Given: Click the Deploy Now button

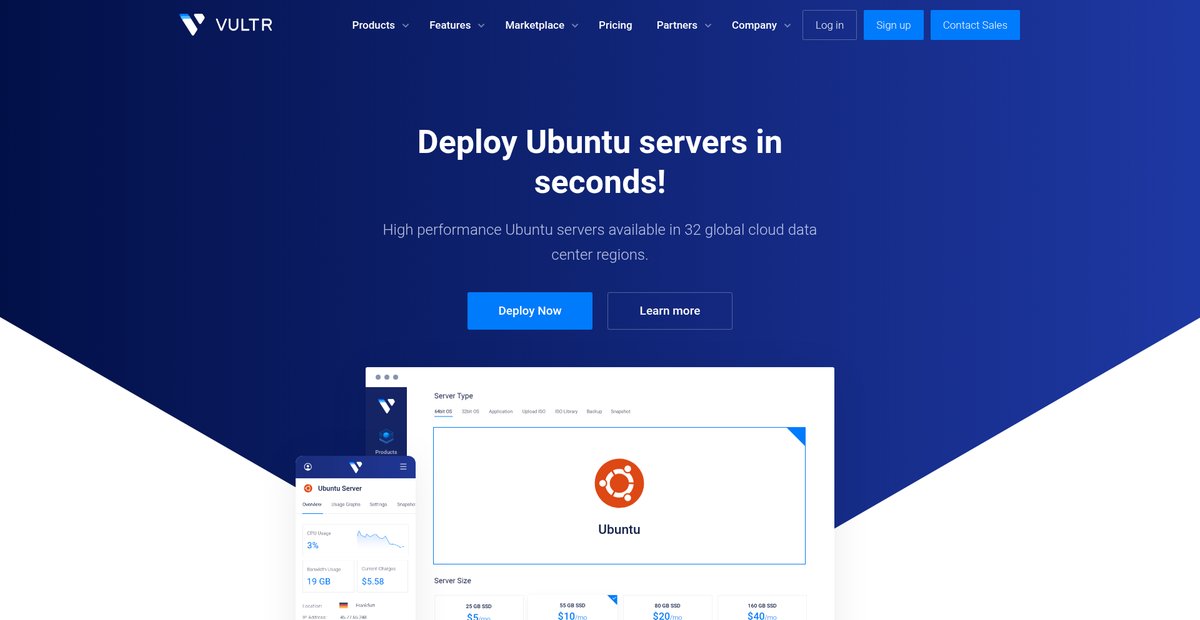Looking at the screenshot, I should [529, 311].
